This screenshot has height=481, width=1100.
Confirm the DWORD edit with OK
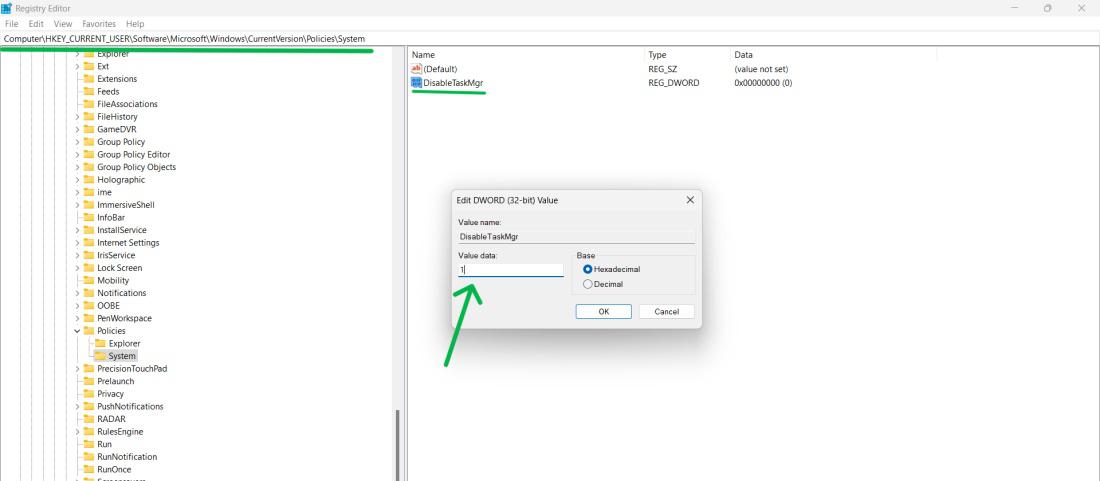point(603,311)
